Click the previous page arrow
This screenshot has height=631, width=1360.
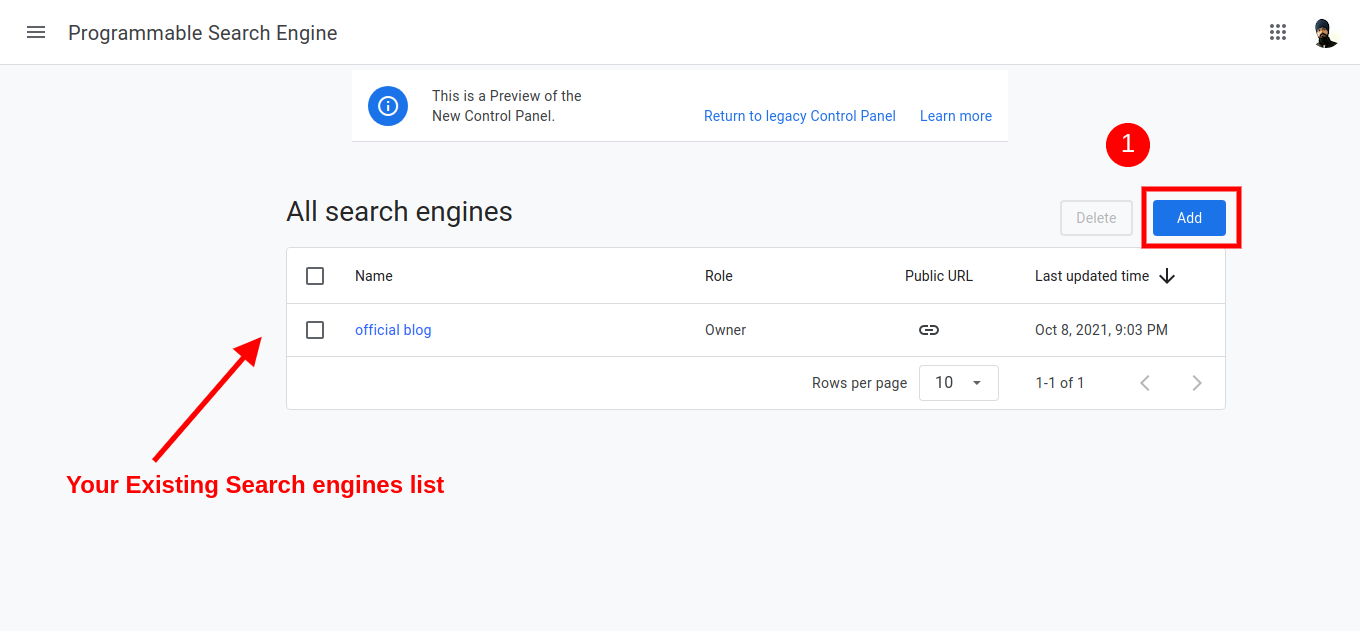tap(1145, 382)
